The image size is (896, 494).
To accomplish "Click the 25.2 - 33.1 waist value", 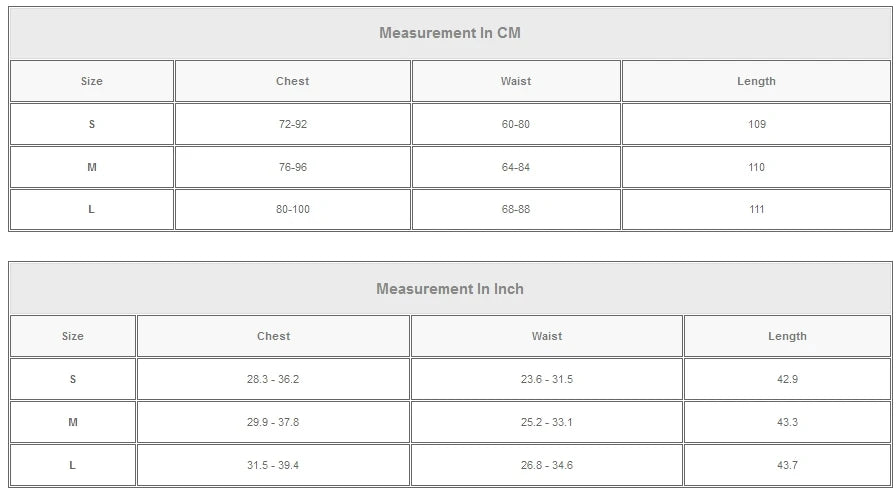I will tap(547, 423).
